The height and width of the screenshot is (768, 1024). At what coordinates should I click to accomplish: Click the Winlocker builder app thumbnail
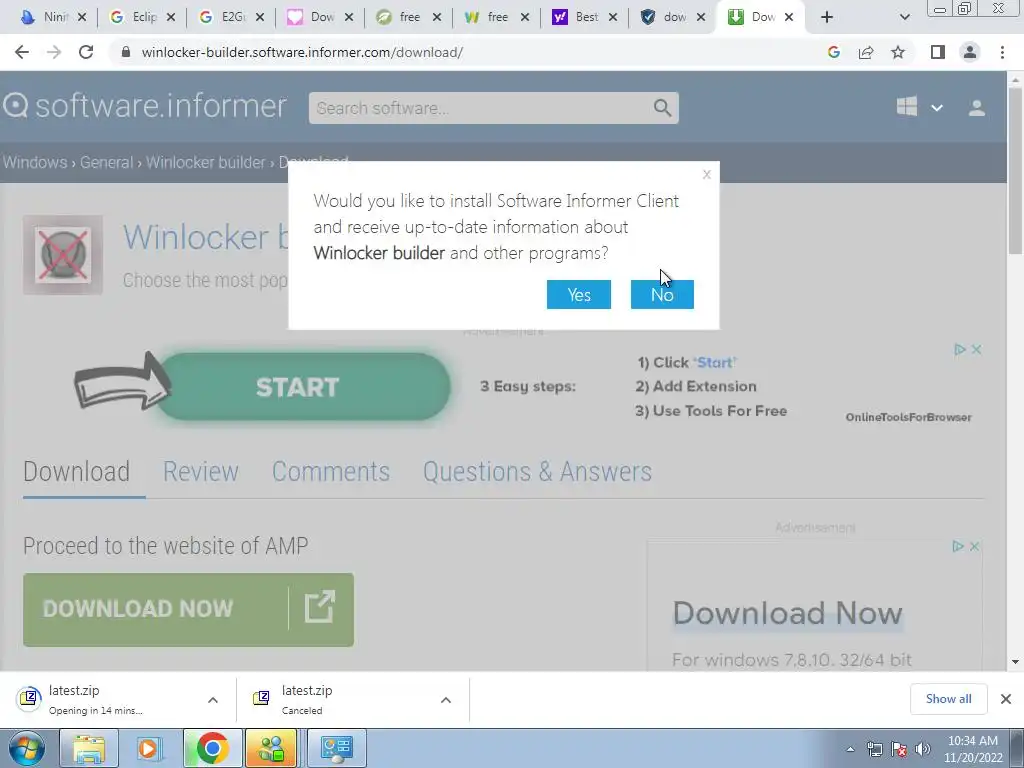[63, 255]
